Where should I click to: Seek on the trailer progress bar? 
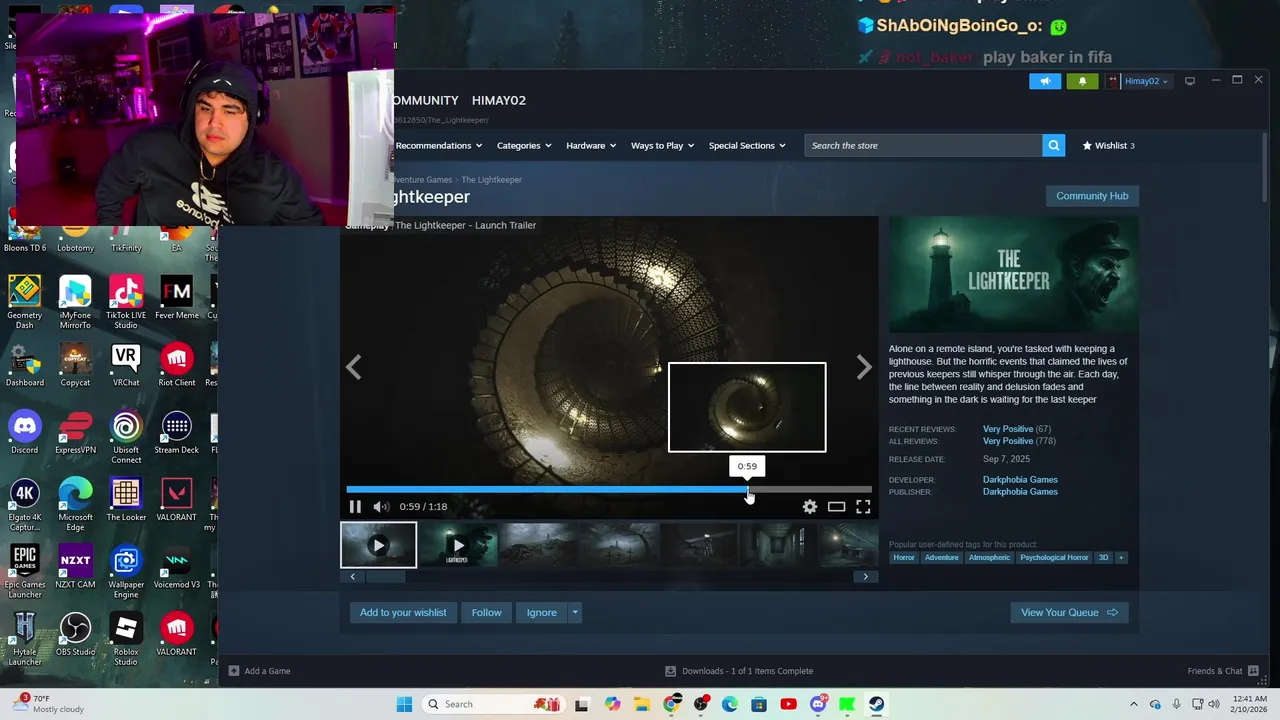(609, 490)
